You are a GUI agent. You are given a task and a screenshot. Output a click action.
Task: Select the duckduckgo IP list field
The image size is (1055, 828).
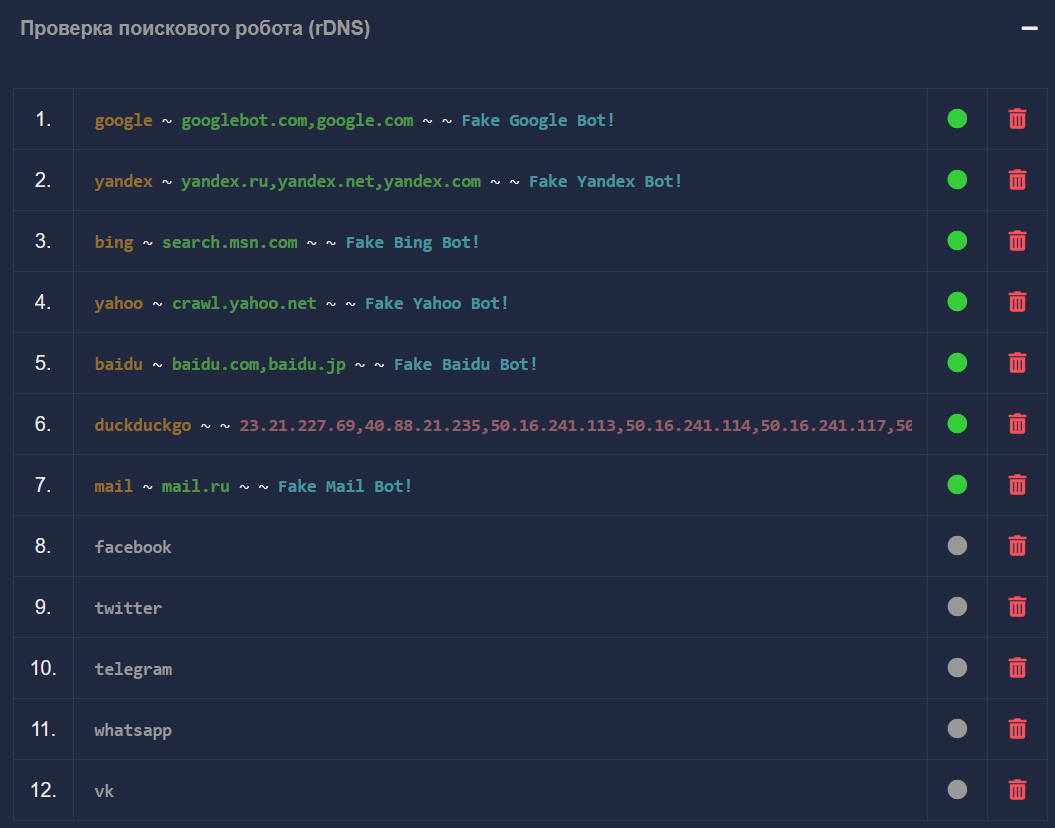click(500, 424)
